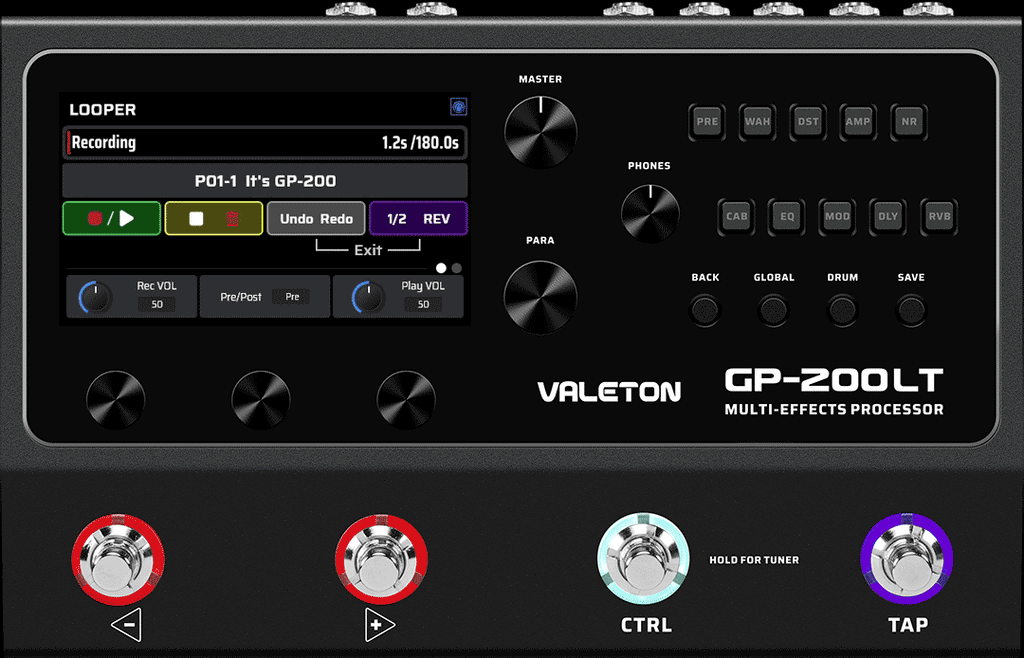
Task: Tap the purple 1/2 REV button
Action: [418, 218]
